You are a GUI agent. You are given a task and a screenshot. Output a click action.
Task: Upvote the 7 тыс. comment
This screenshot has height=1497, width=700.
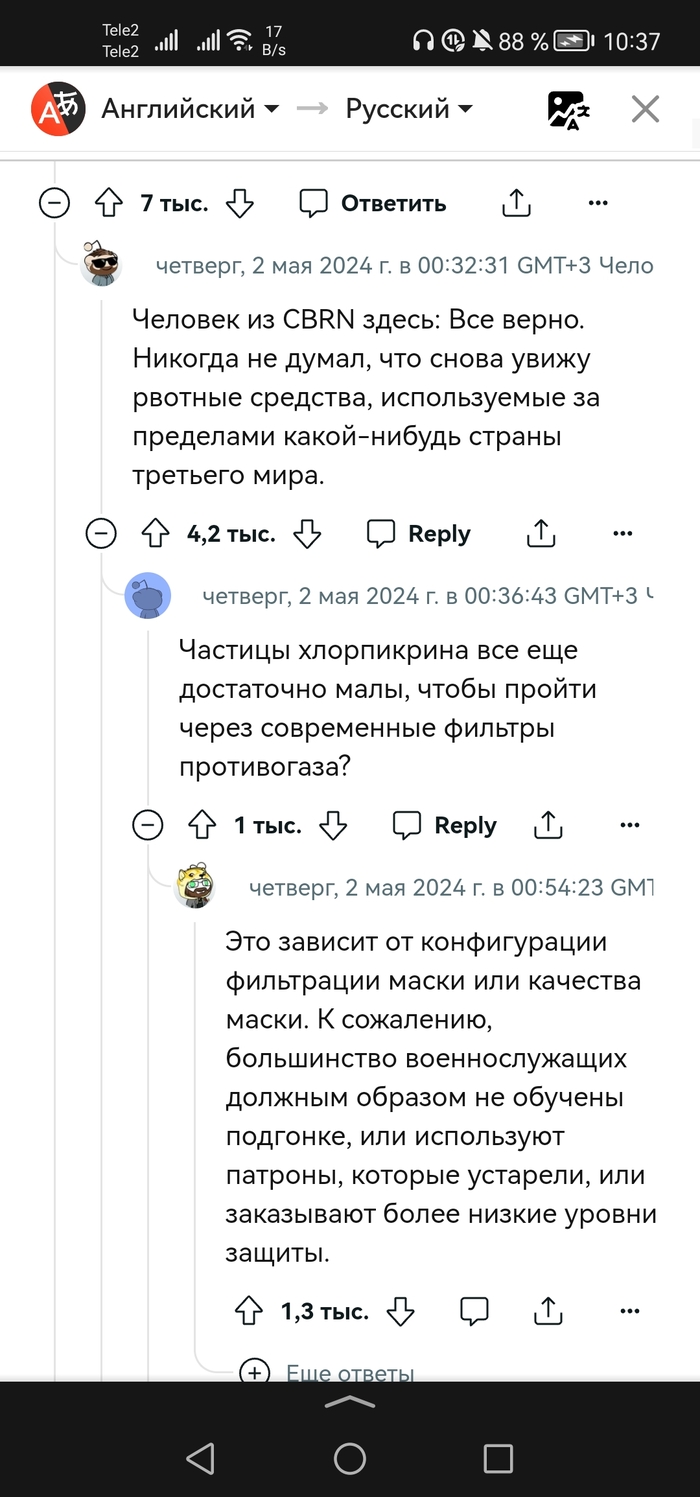coord(107,203)
